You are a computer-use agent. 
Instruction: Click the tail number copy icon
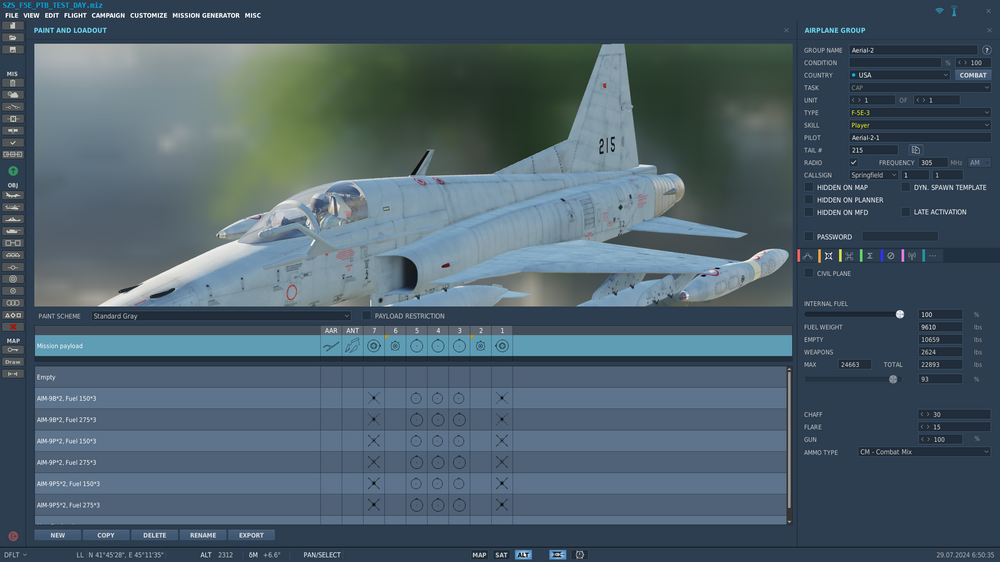915,150
